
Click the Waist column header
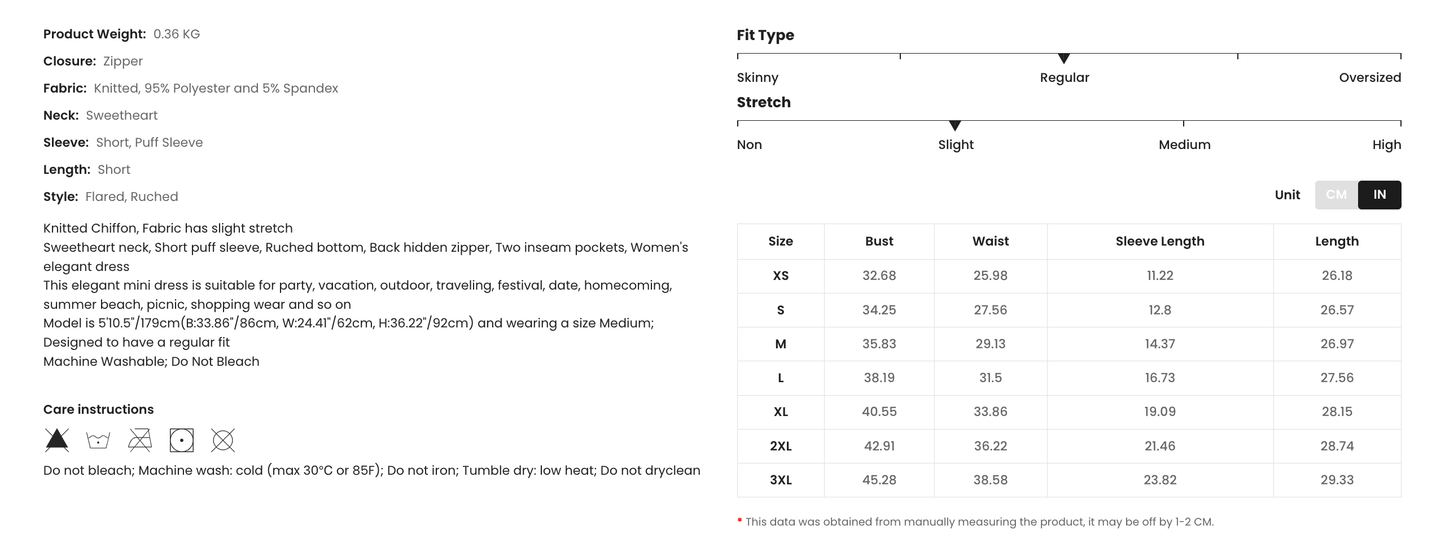pyautogui.click(x=990, y=241)
